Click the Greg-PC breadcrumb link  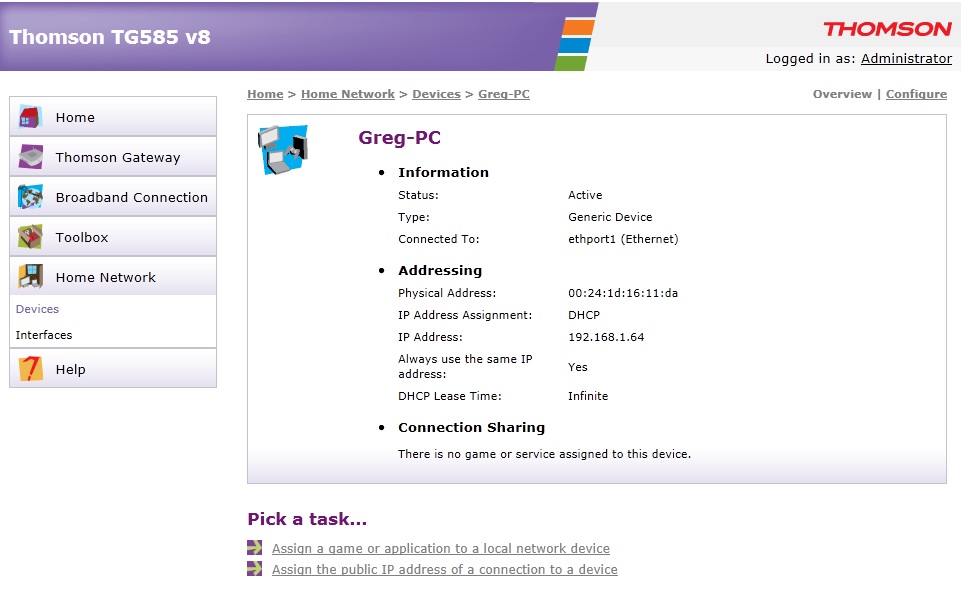click(x=504, y=94)
